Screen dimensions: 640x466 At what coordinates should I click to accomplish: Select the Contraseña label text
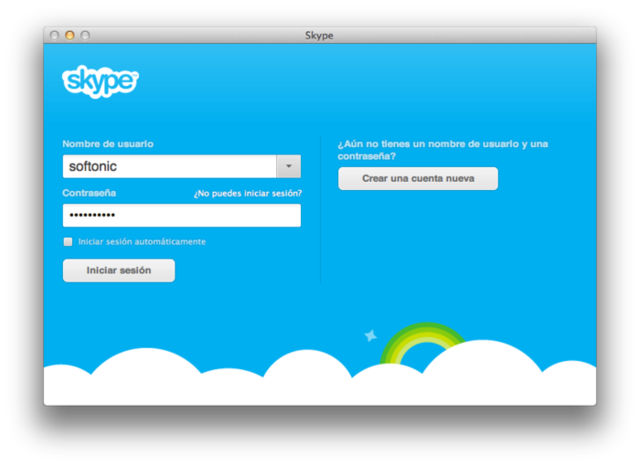(x=89, y=193)
